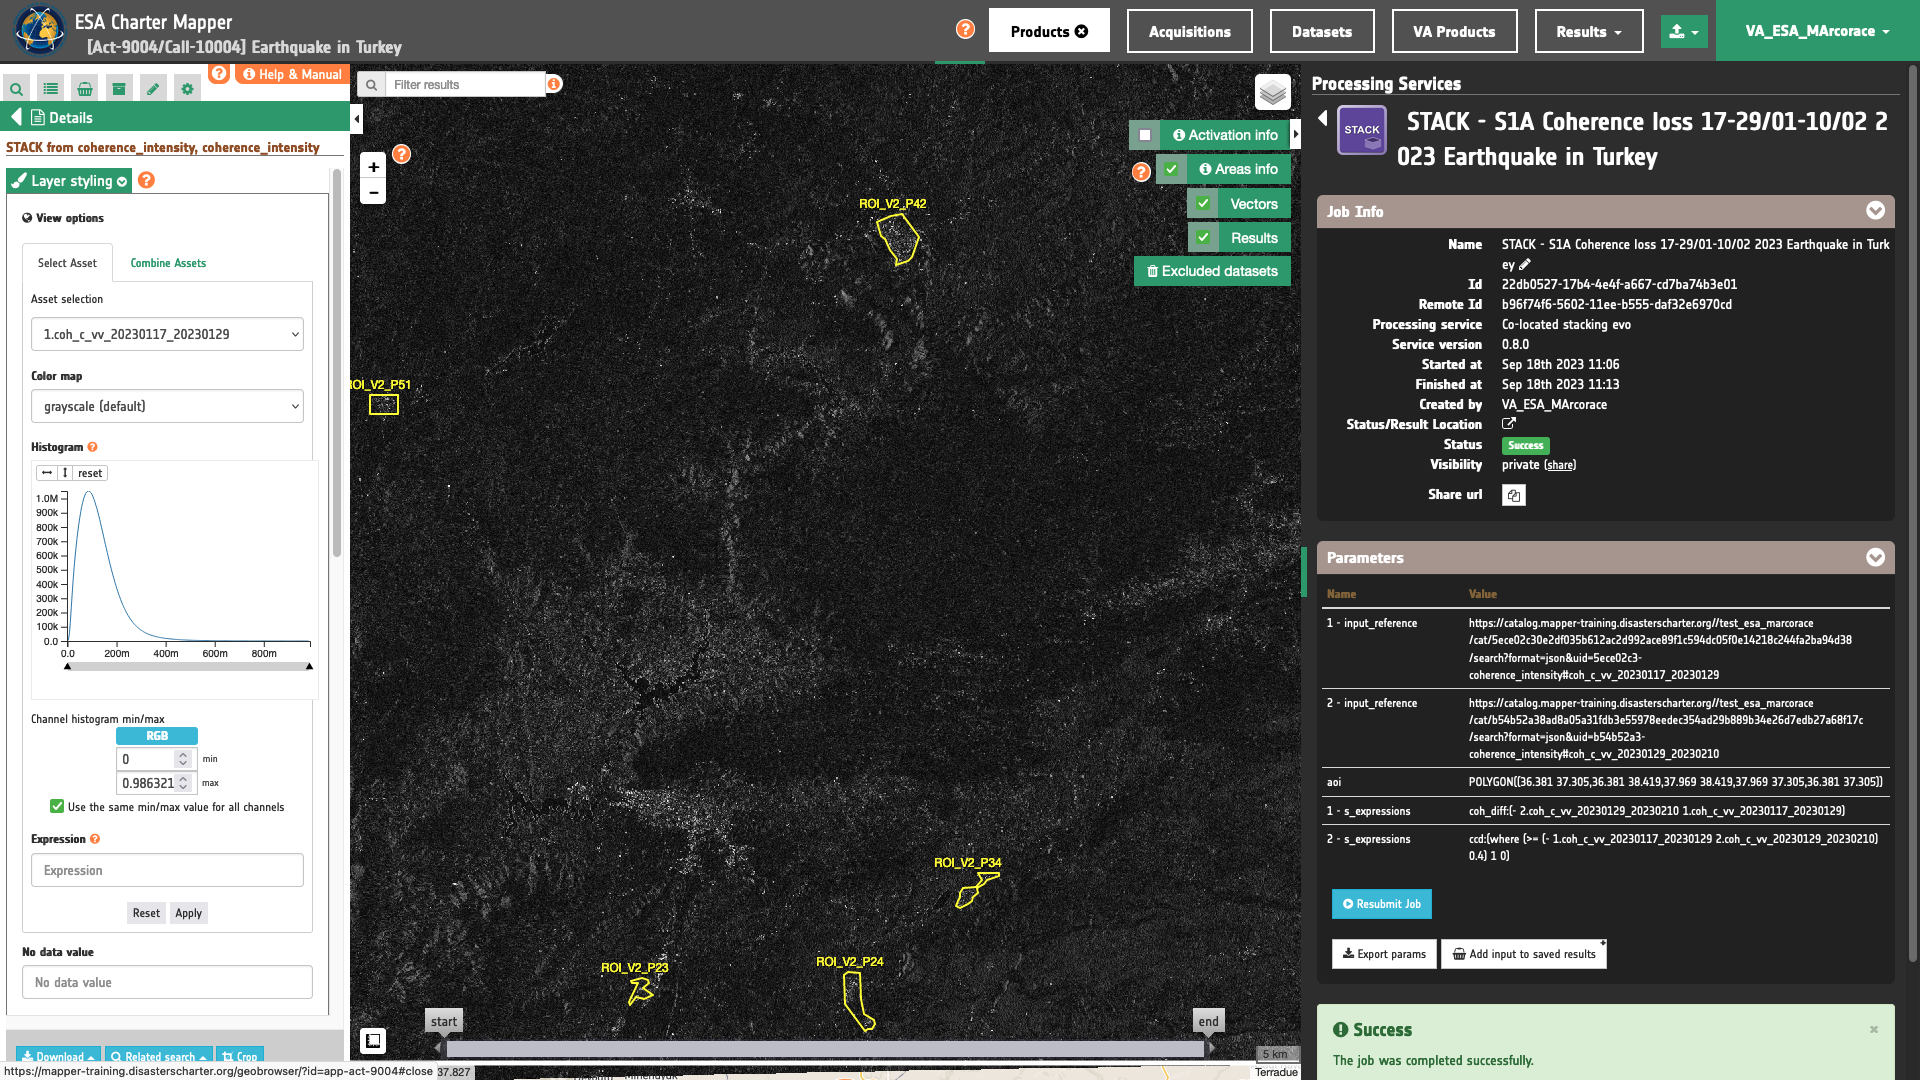The width and height of the screenshot is (1920, 1080).
Task: Collapse the Parameters panel
Action: pyautogui.click(x=1875, y=557)
